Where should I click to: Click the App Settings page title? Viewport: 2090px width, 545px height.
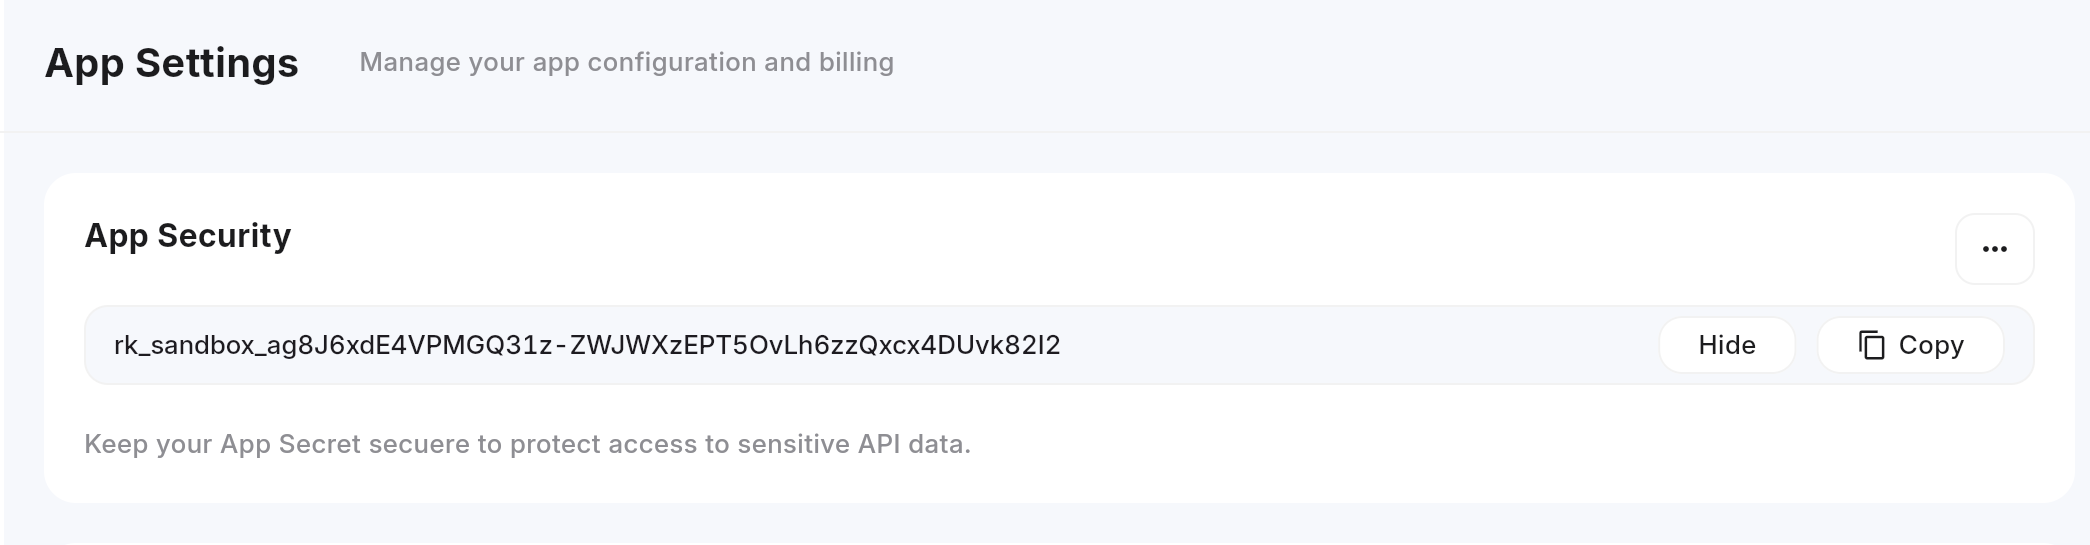tap(172, 63)
